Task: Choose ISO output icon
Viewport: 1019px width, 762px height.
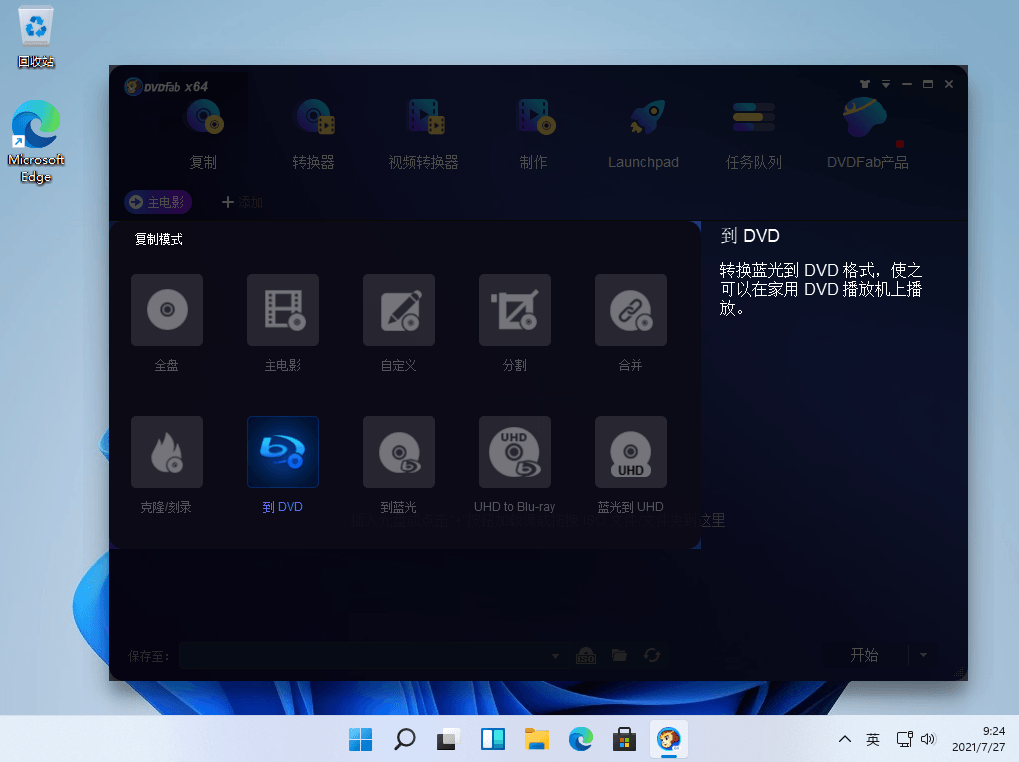Action: (586, 655)
